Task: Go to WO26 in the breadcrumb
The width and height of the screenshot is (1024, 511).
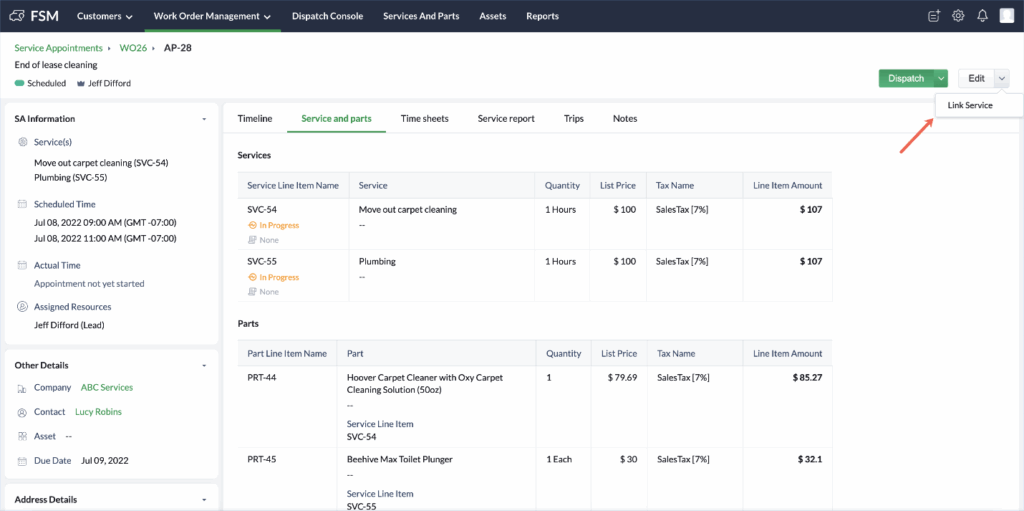Action: [133, 48]
